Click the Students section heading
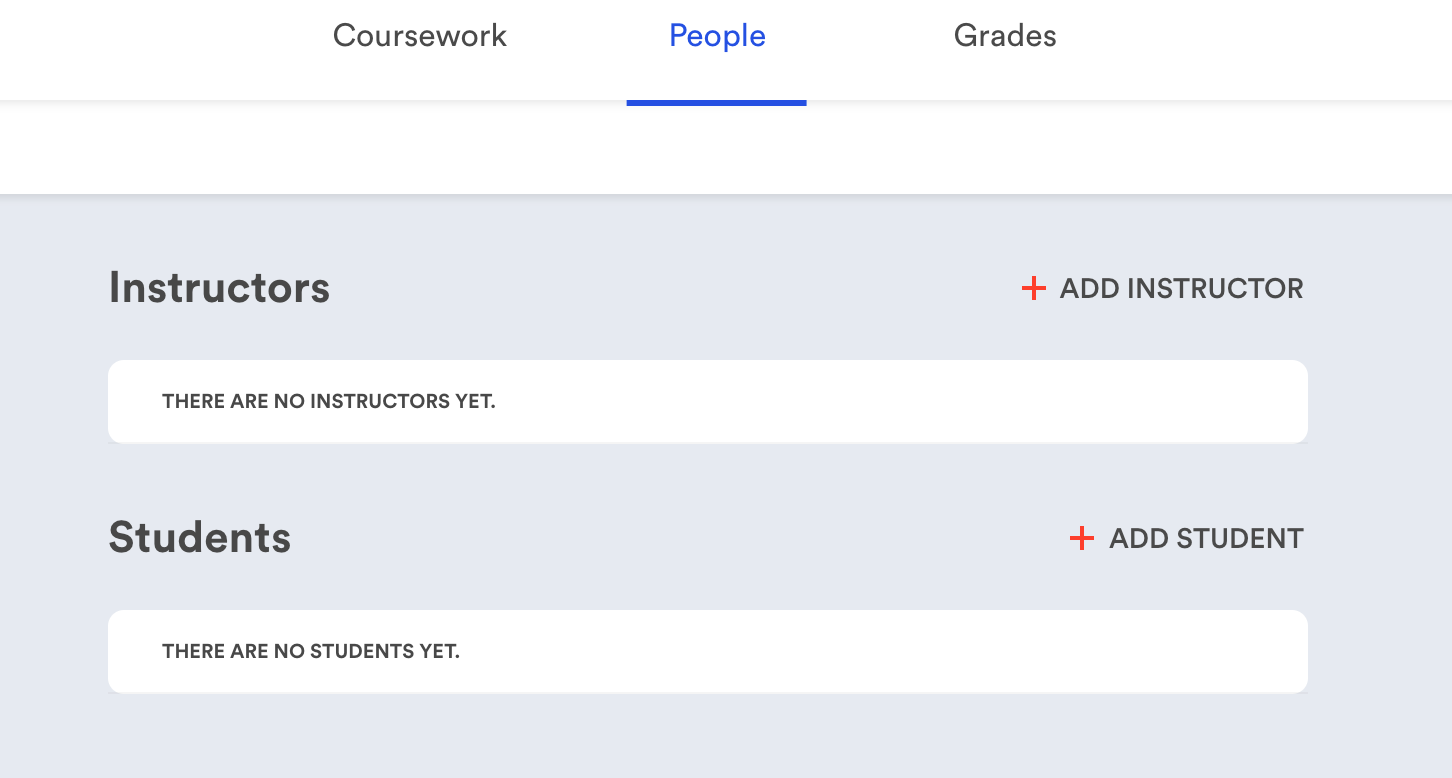This screenshot has width=1452, height=778. 200,538
